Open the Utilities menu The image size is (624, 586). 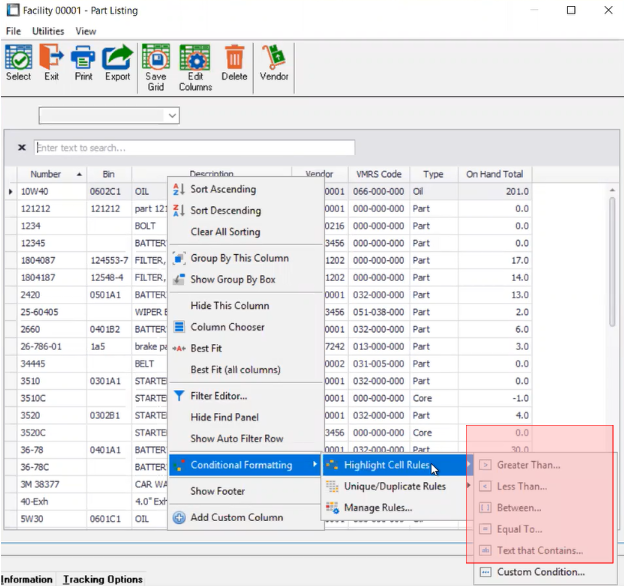click(48, 31)
